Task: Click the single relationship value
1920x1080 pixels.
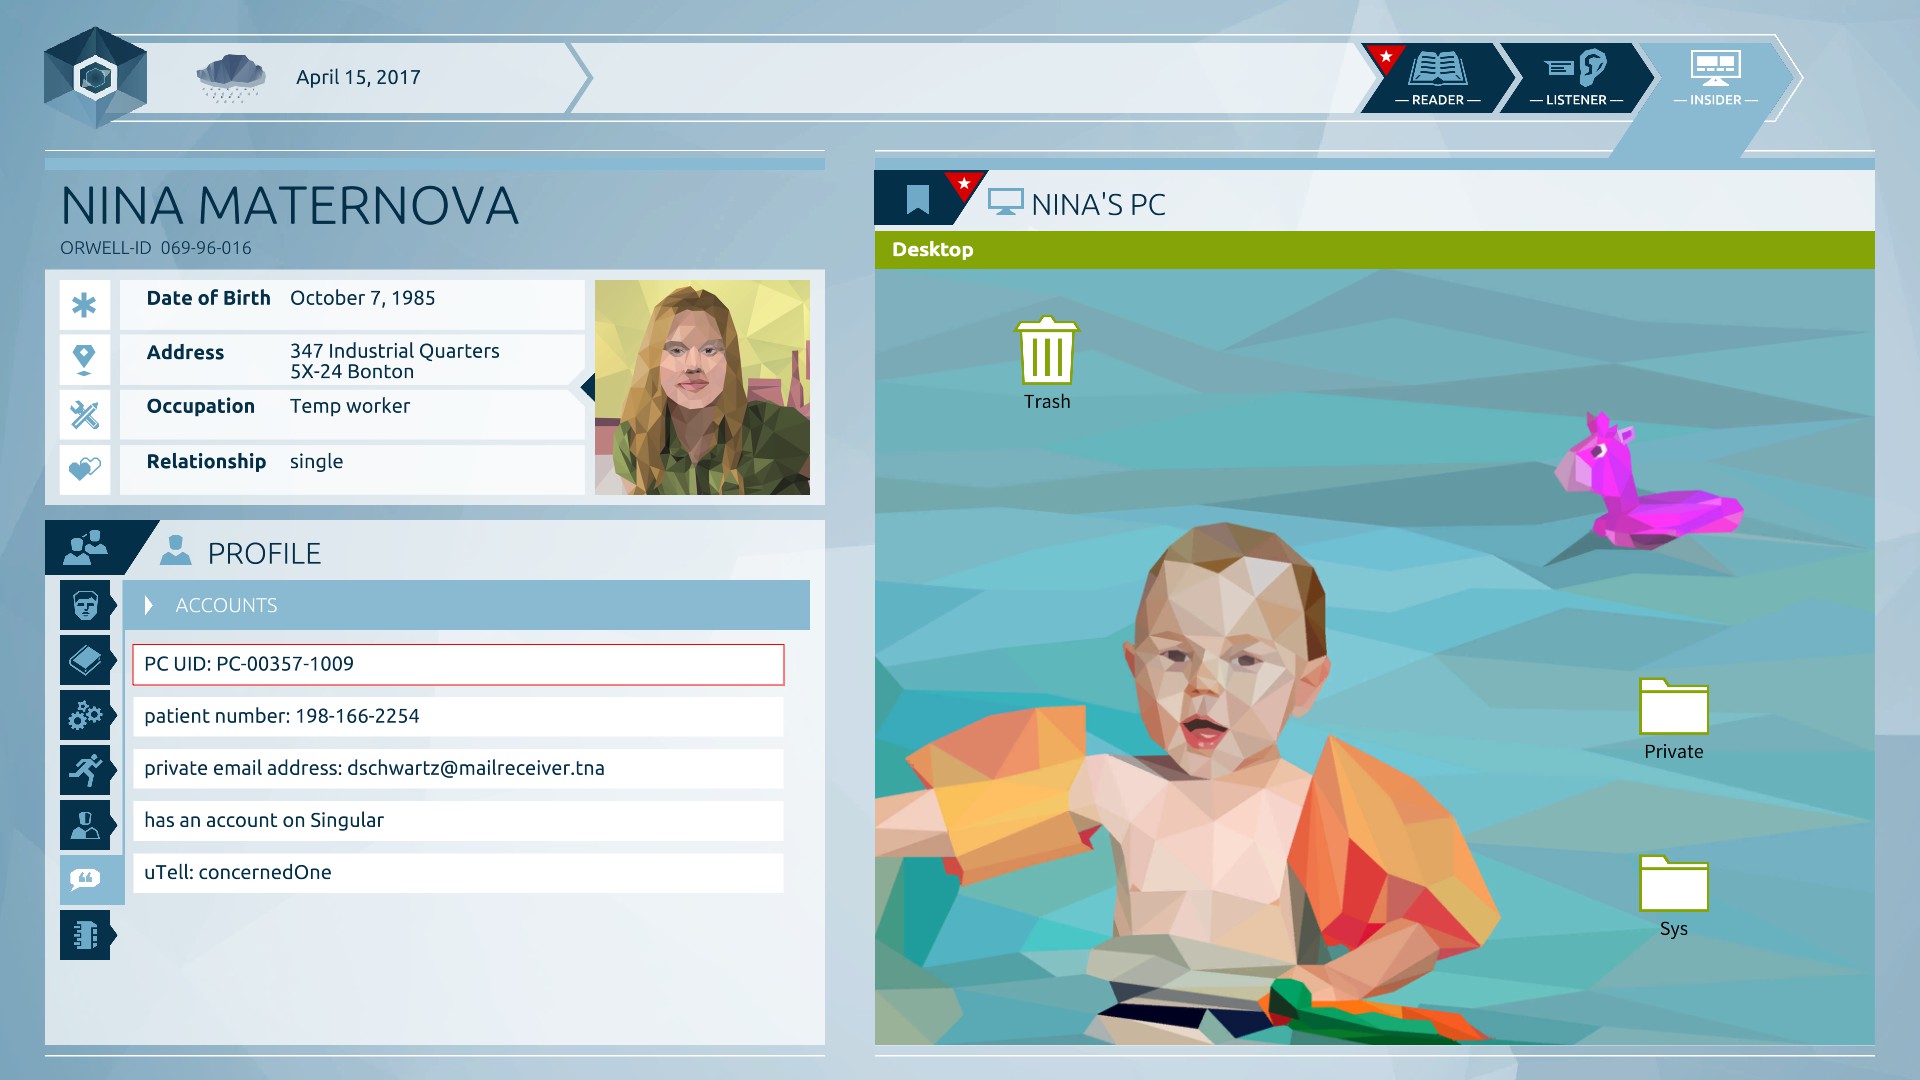Action: tap(316, 462)
